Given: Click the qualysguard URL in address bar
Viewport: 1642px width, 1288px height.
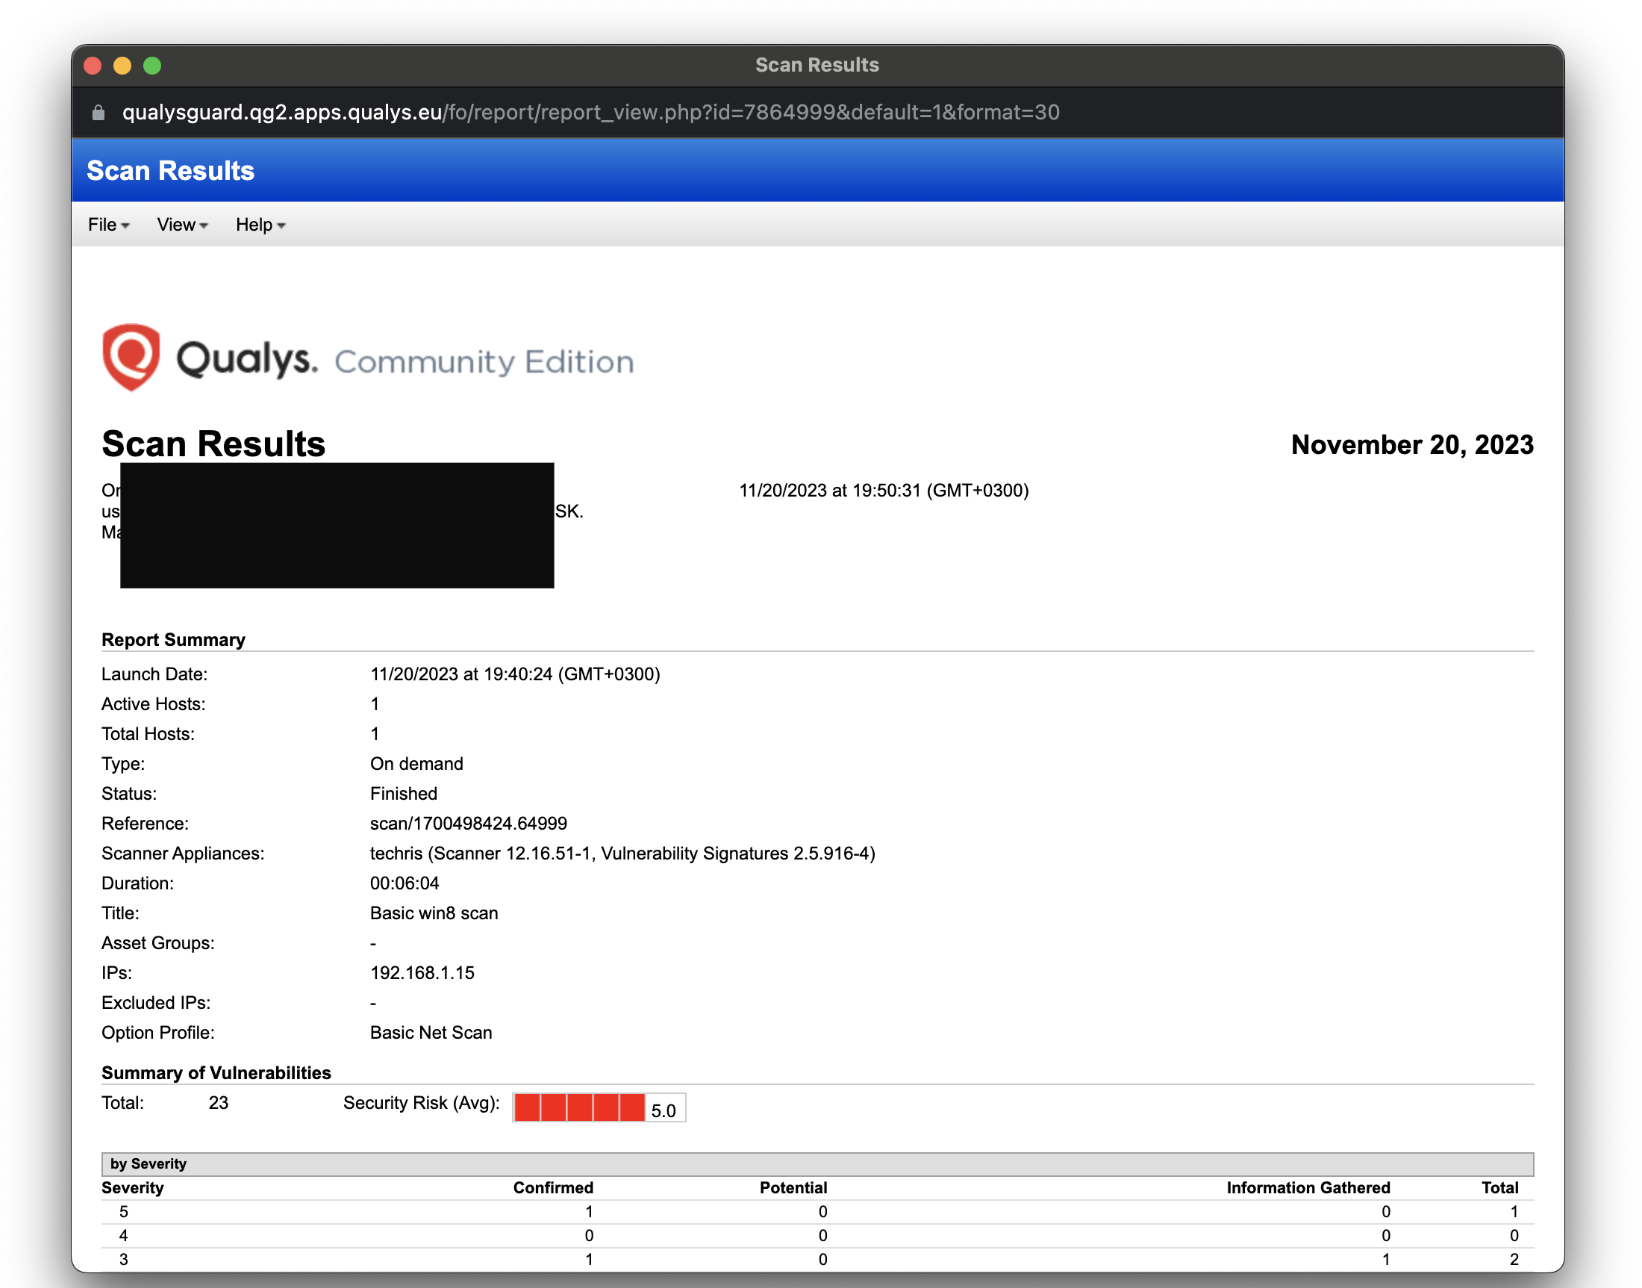Looking at the screenshot, I should click(x=590, y=113).
